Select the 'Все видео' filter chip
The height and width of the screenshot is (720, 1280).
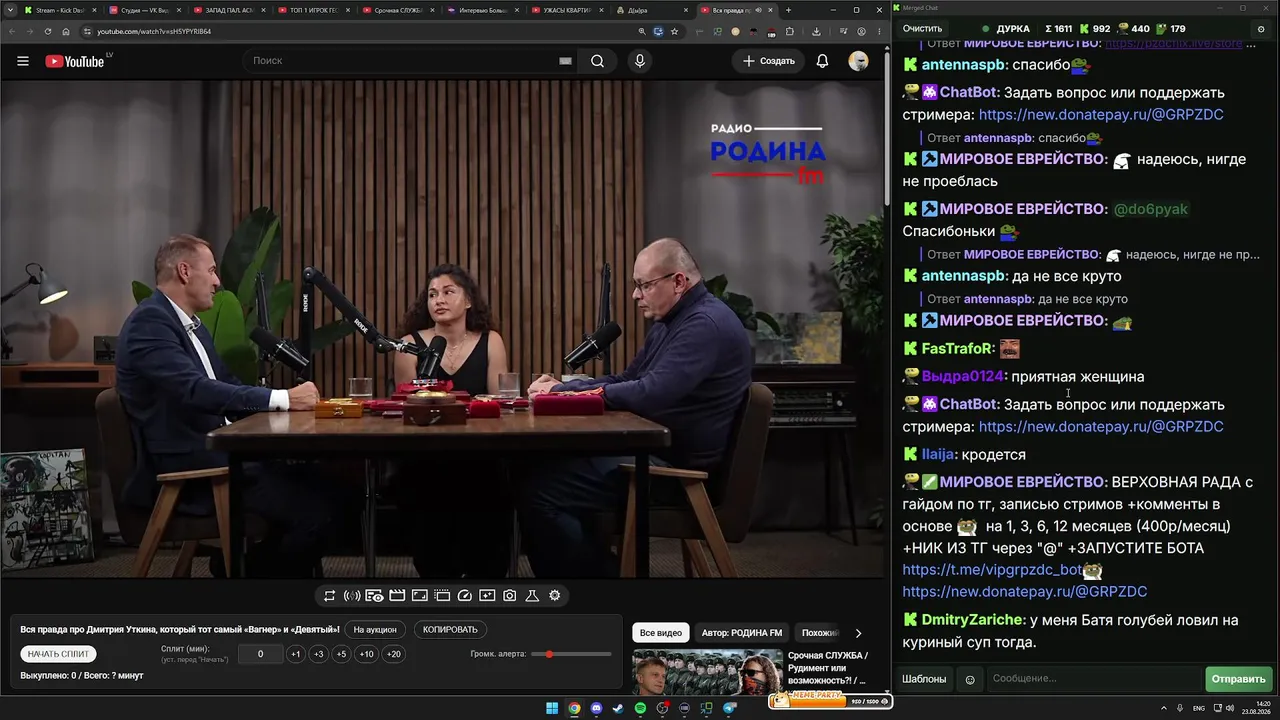661,633
